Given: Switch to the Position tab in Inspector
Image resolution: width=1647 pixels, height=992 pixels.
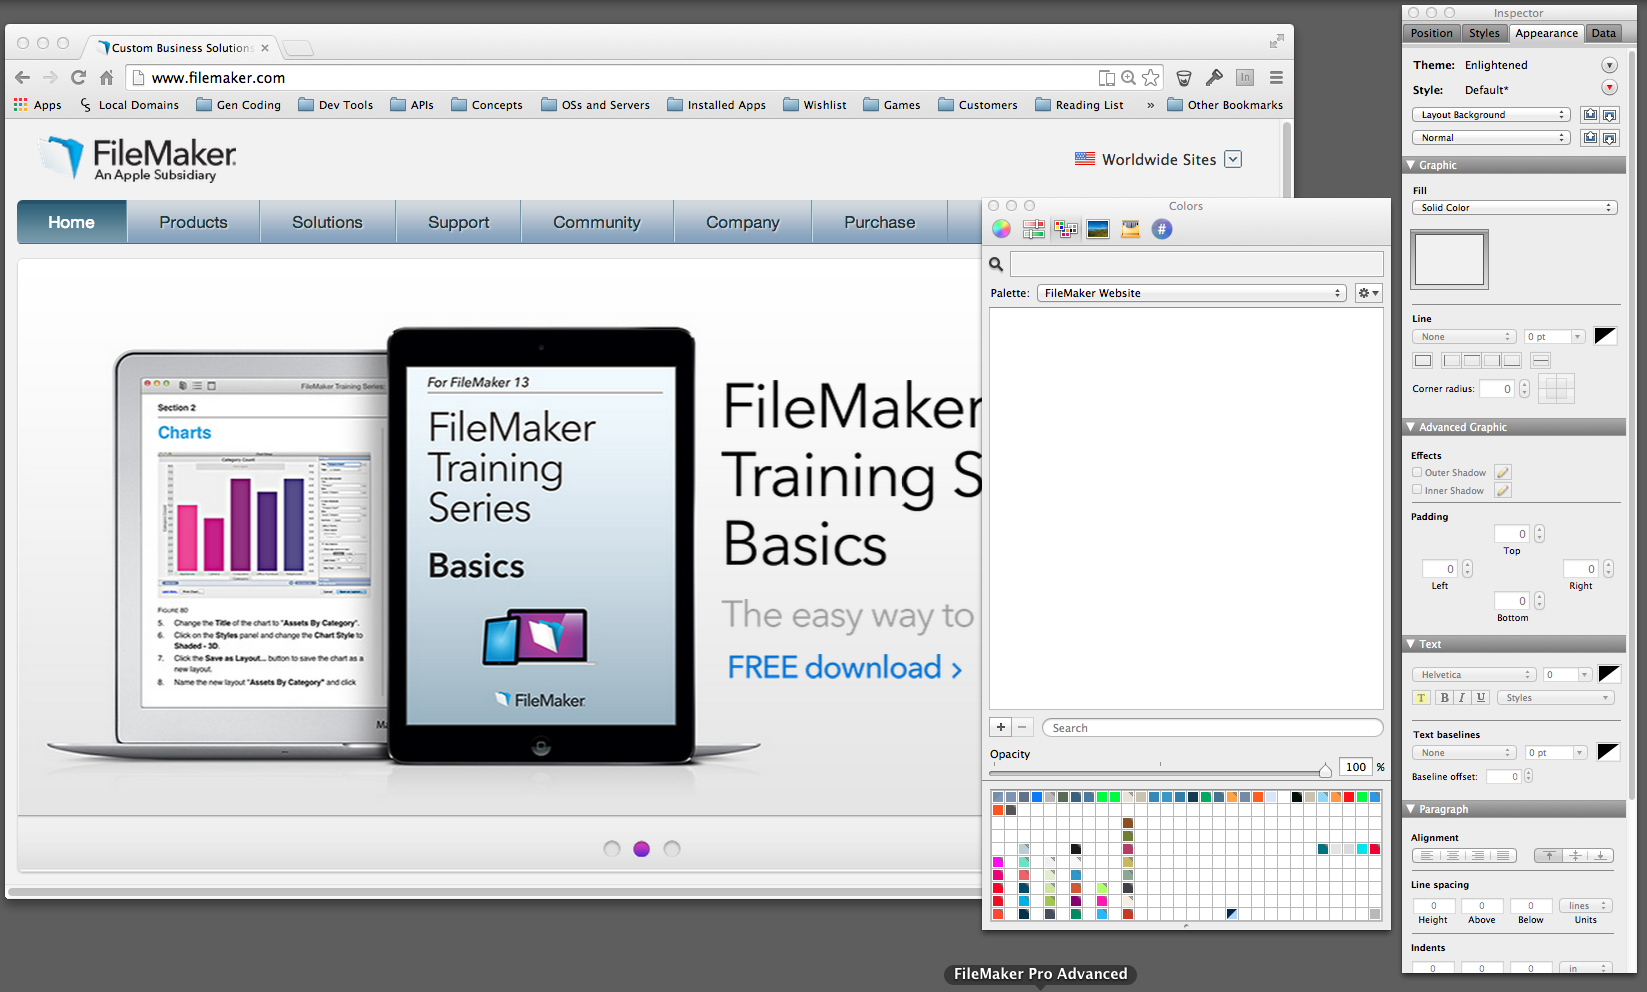Looking at the screenshot, I should (1432, 33).
